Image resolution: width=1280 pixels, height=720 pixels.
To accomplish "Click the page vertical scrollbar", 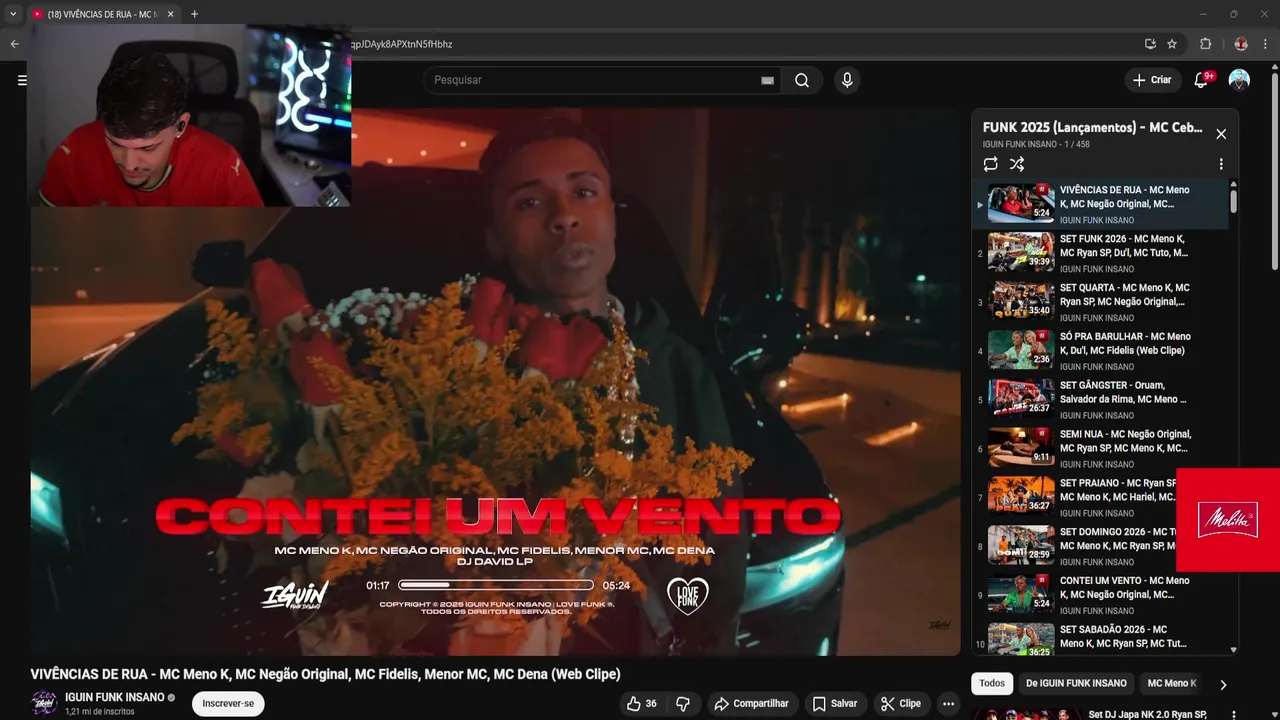I will 1275,170.
